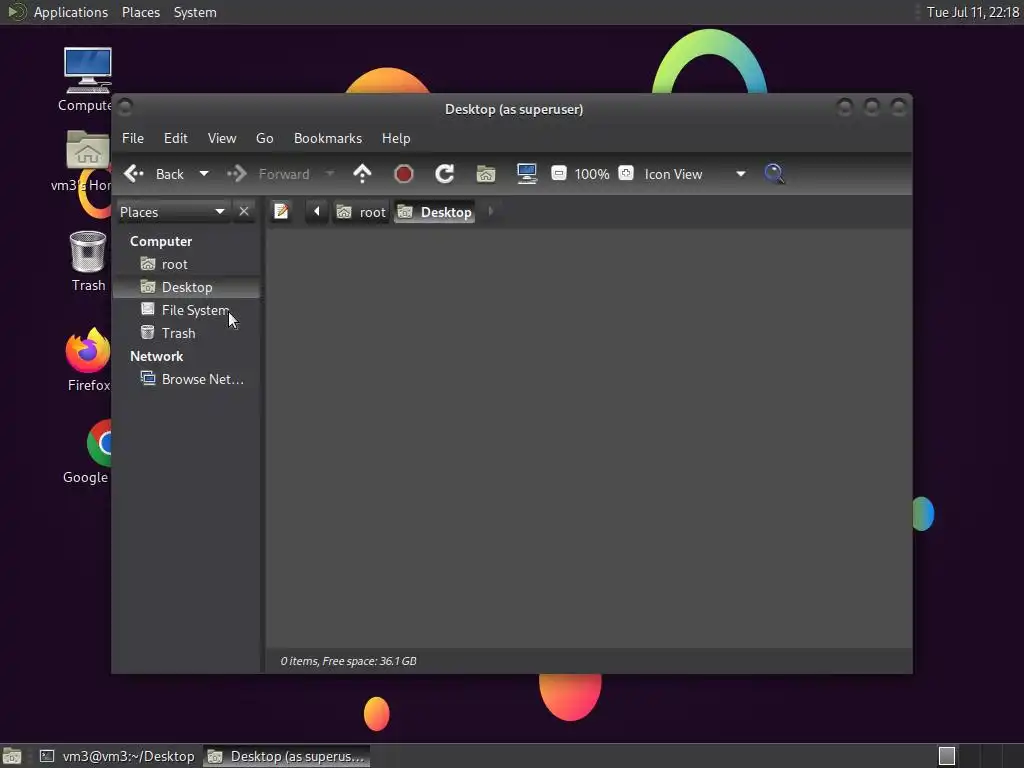Viewport: 1024px width, 768px height.
Task: Select root in the sidebar
Action: pyautogui.click(x=186, y=264)
